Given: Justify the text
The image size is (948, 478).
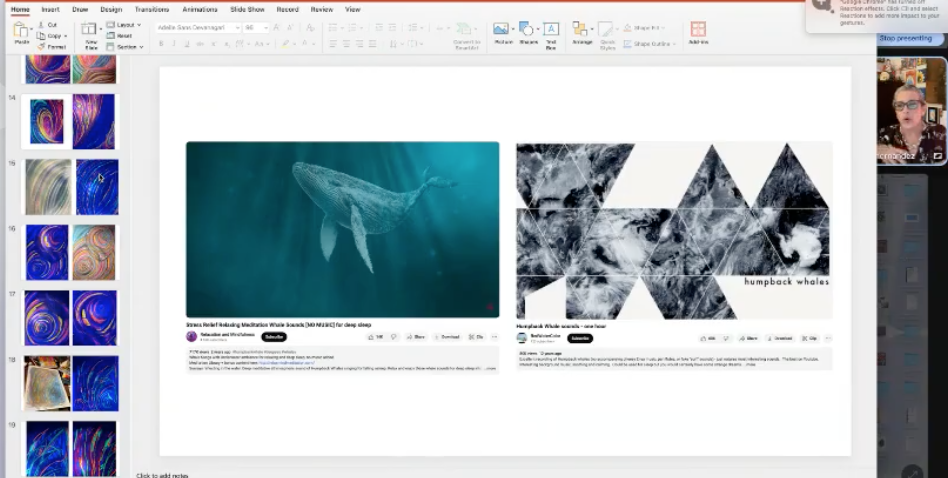Looking at the screenshot, I should tap(372, 44).
